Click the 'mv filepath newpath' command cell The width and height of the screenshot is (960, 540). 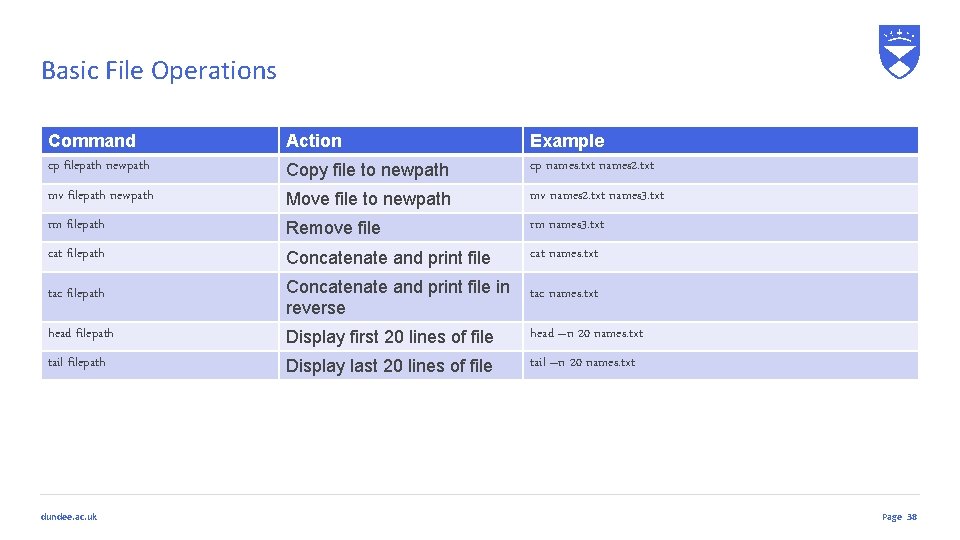160,198
